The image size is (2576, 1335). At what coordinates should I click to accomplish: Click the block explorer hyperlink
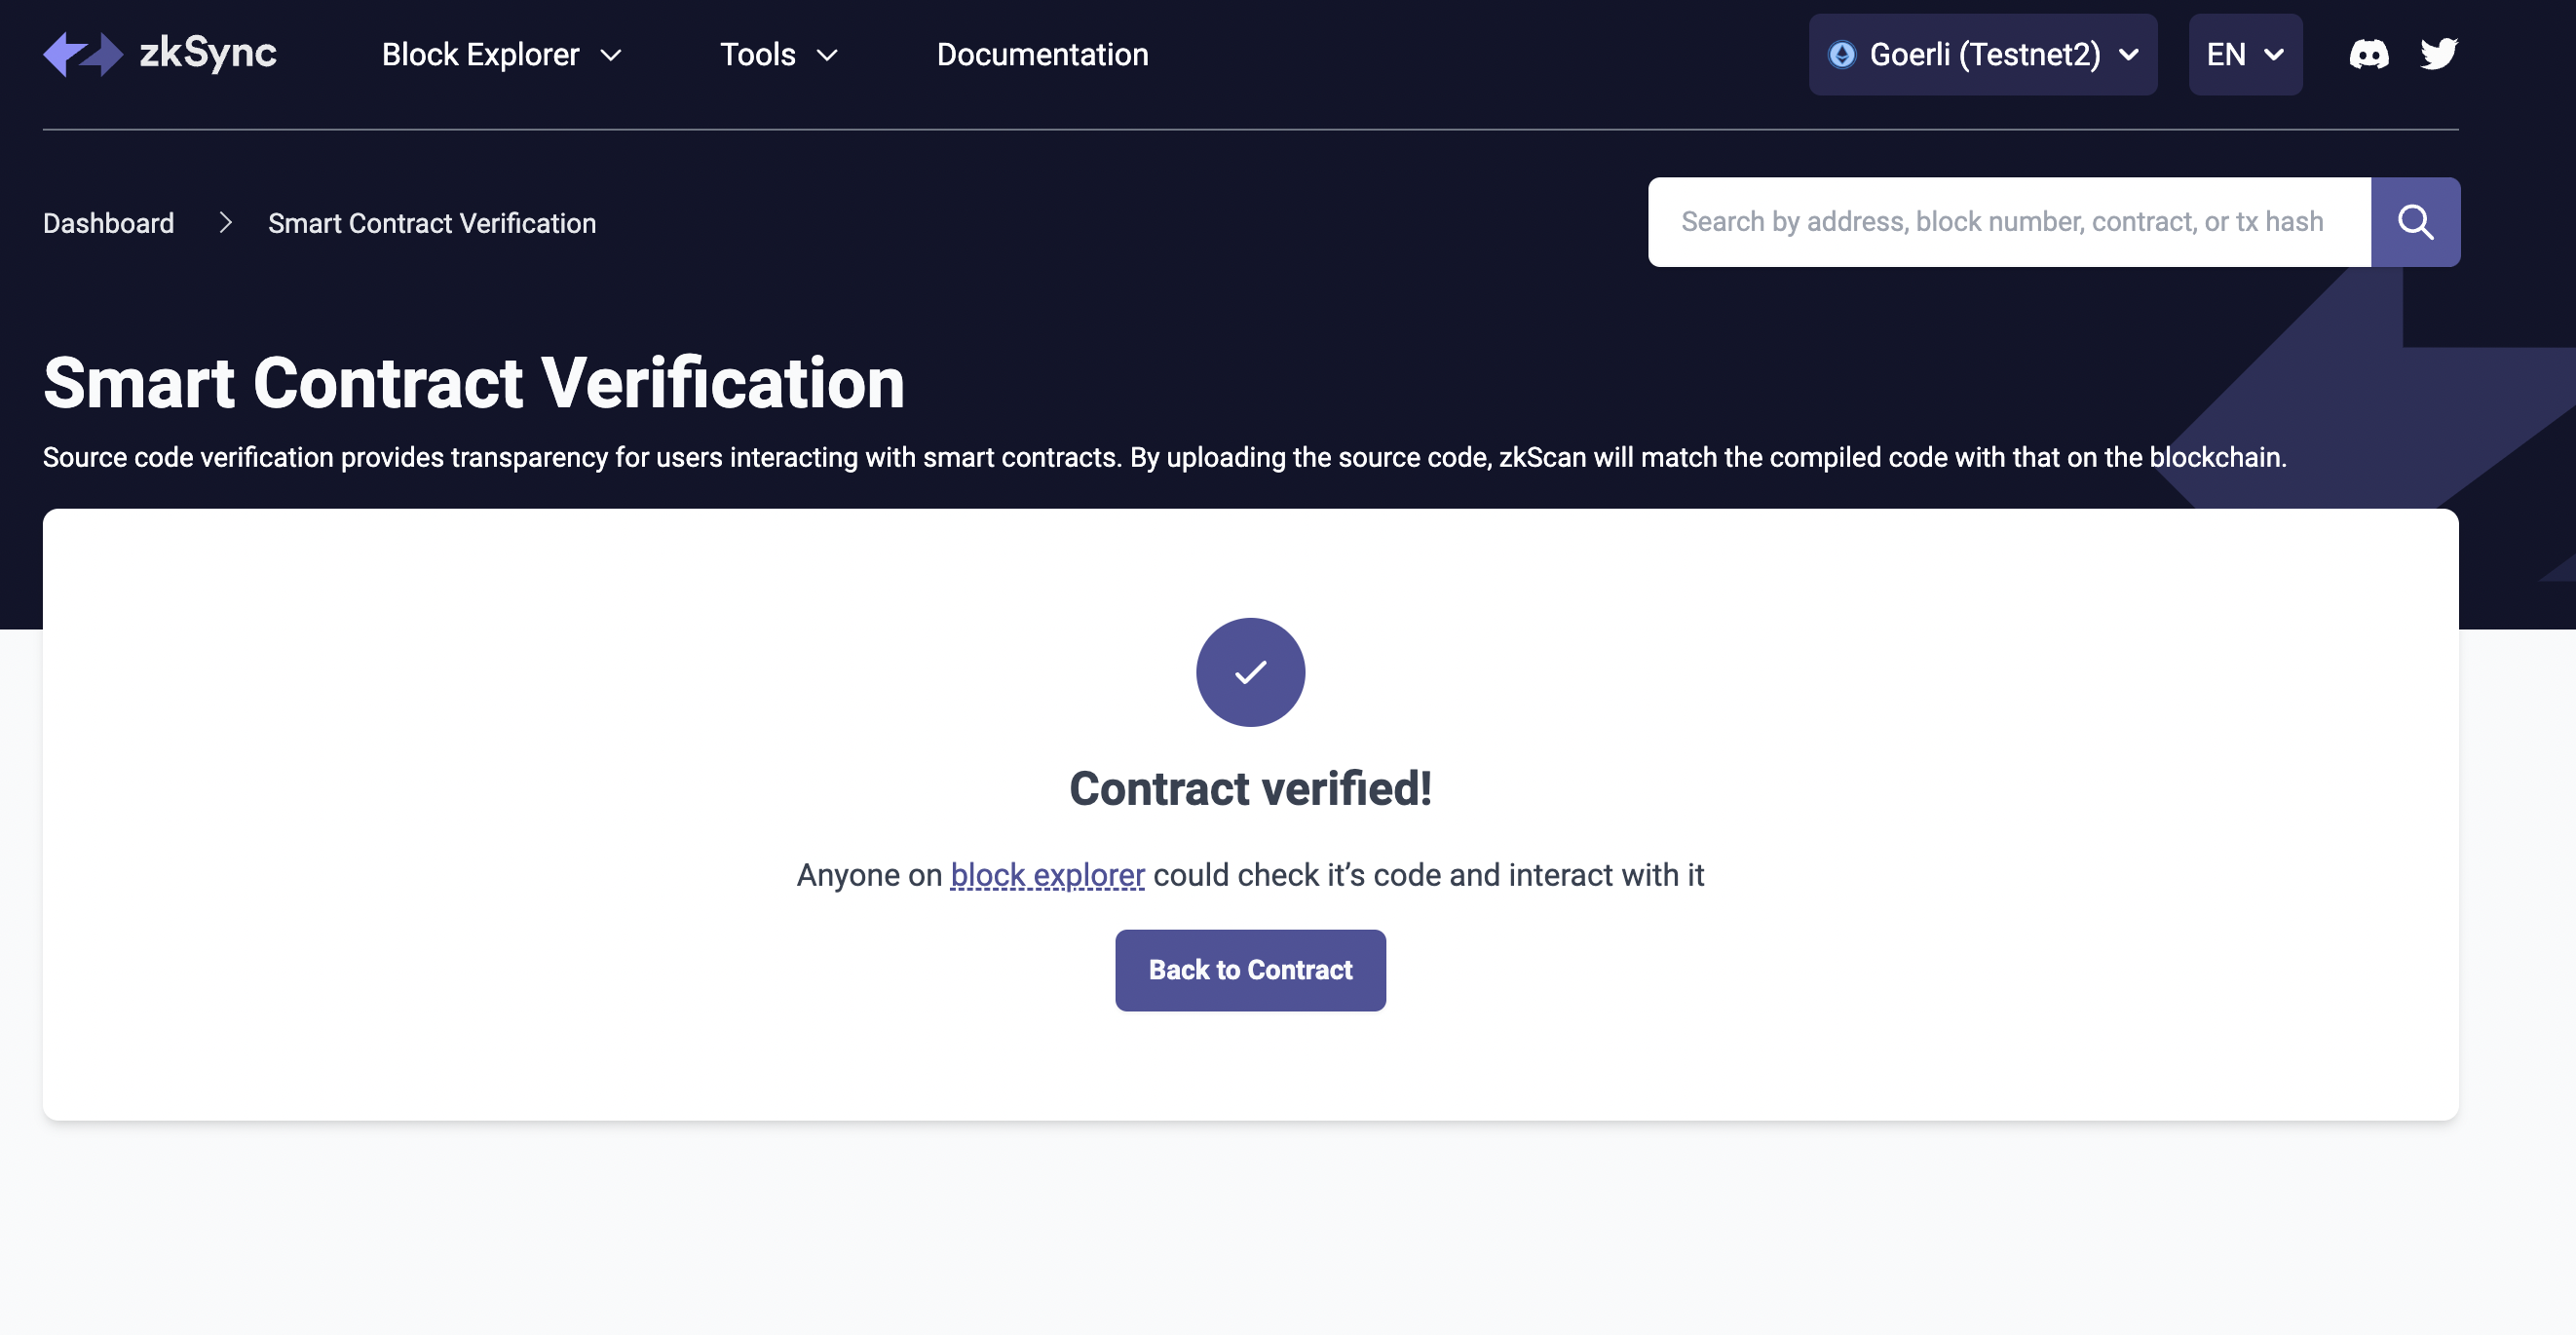[x=1046, y=873]
